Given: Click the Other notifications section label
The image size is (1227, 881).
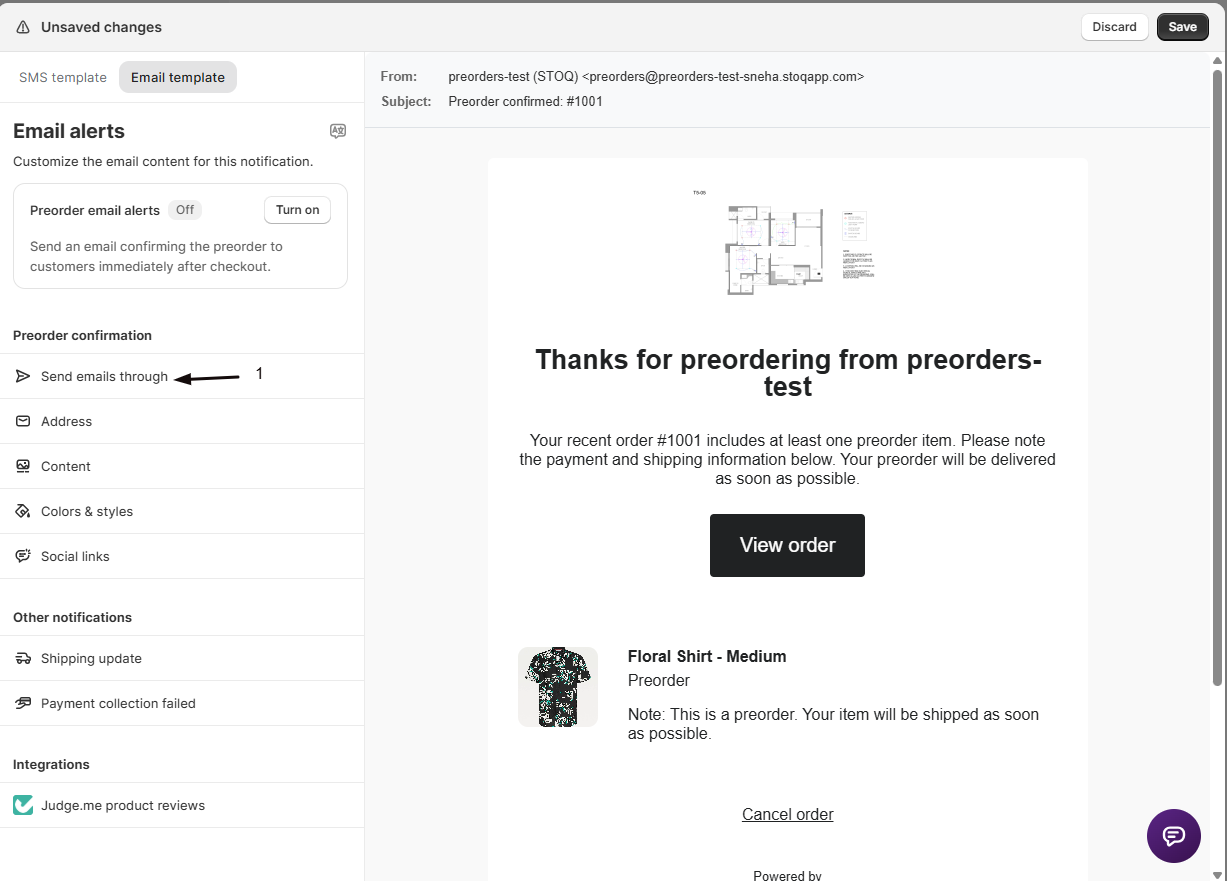Looking at the screenshot, I should 72,617.
